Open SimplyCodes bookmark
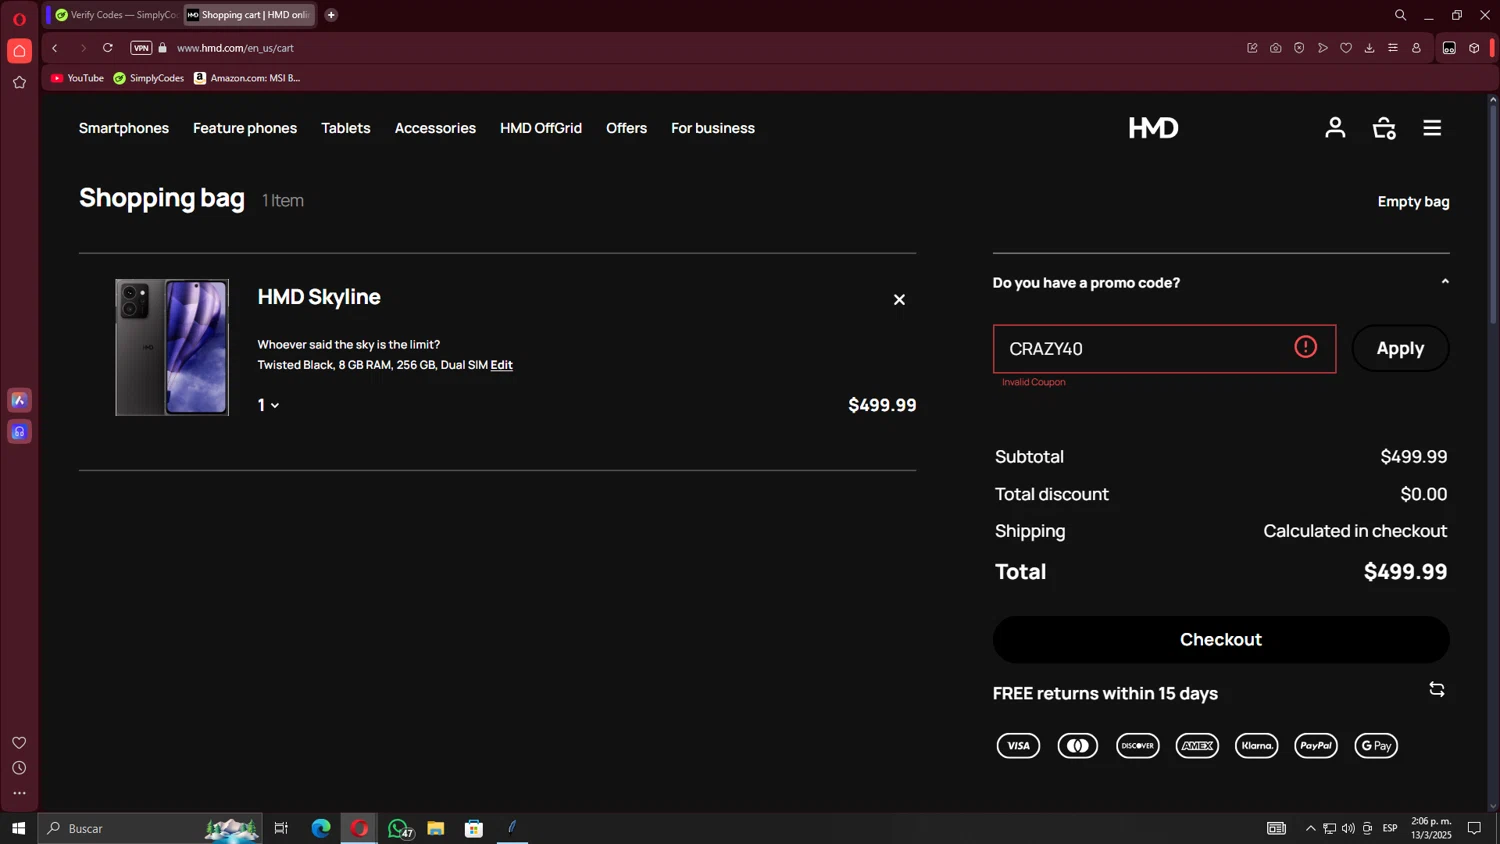1500x844 pixels. pos(149,78)
